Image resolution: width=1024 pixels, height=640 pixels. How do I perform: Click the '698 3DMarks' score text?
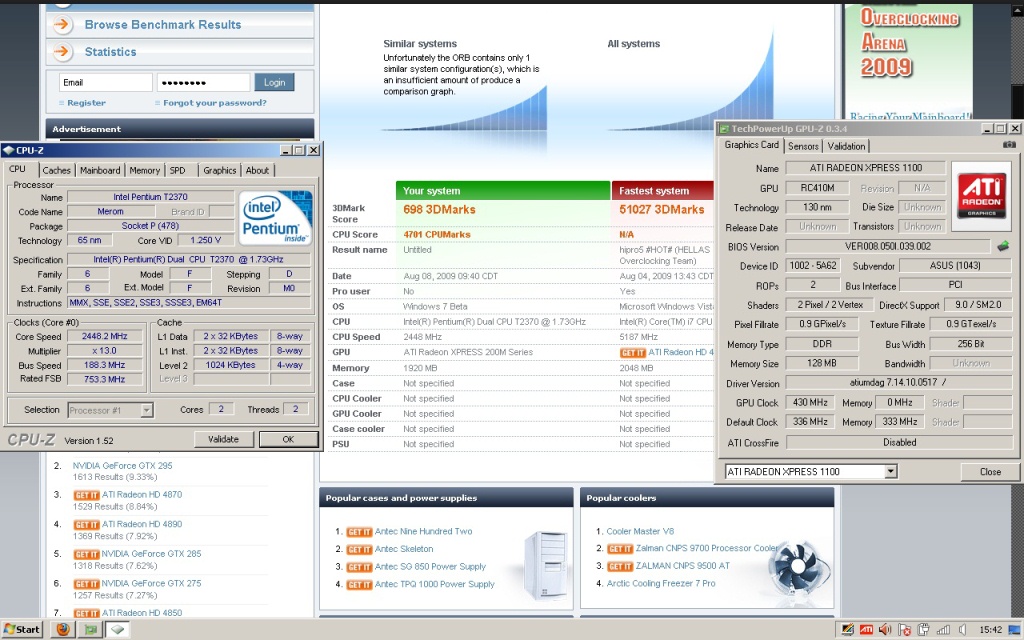coord(440,210)
